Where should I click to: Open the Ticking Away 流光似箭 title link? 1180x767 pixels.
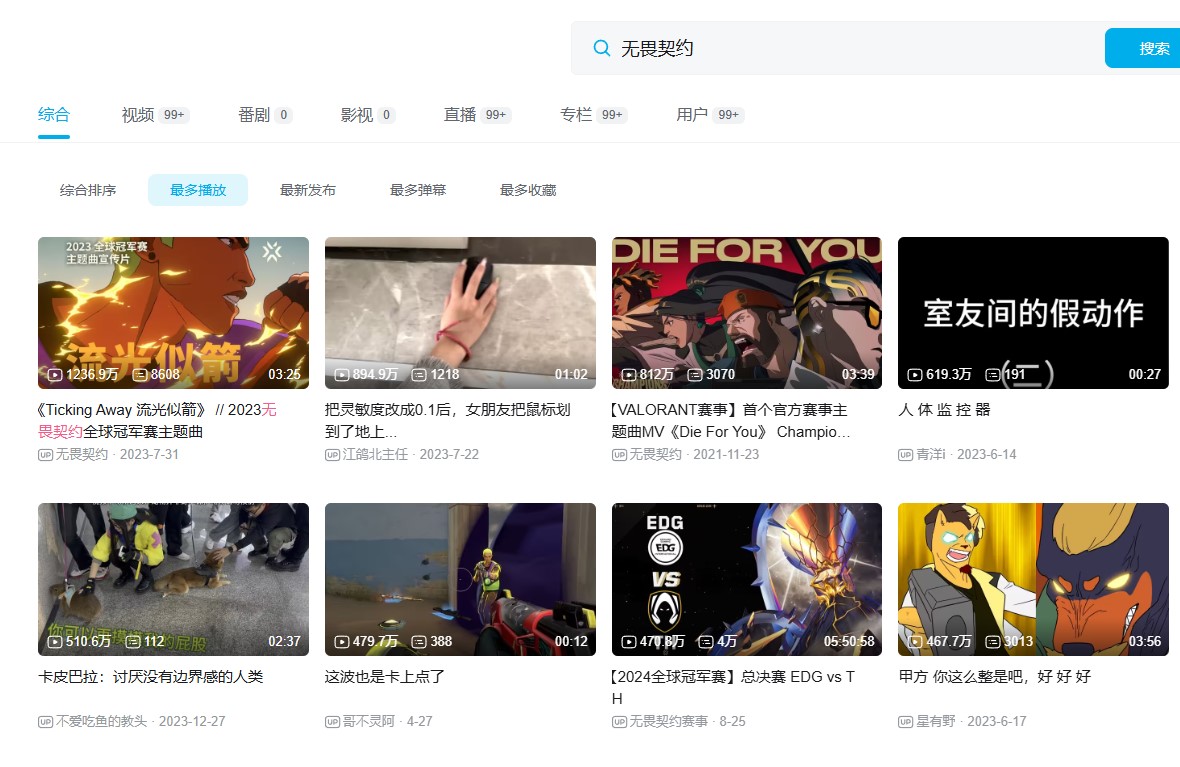[157, 421]
